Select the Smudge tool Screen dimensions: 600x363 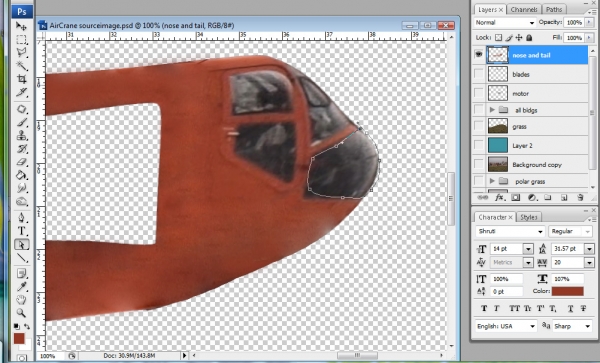[x=21, y=188]
